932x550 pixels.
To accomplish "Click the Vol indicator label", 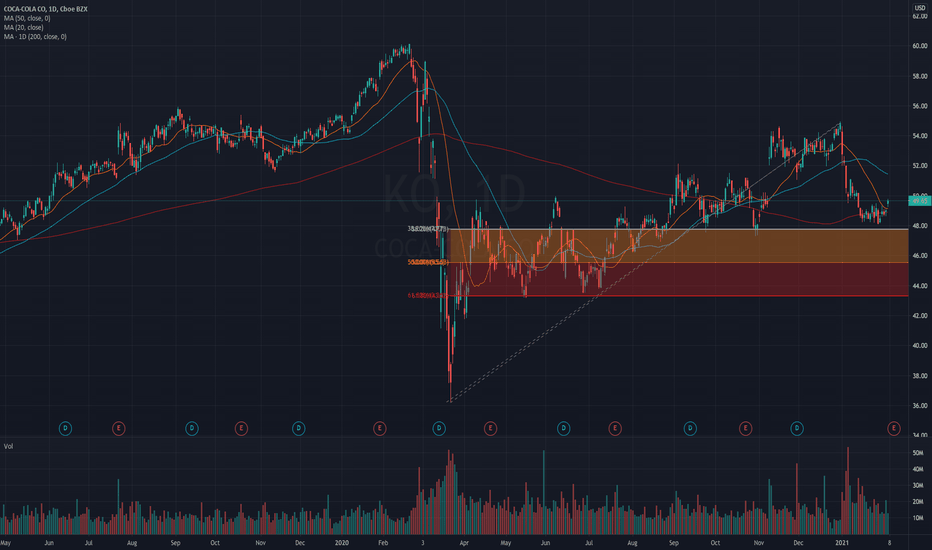I will coord(8,446).
